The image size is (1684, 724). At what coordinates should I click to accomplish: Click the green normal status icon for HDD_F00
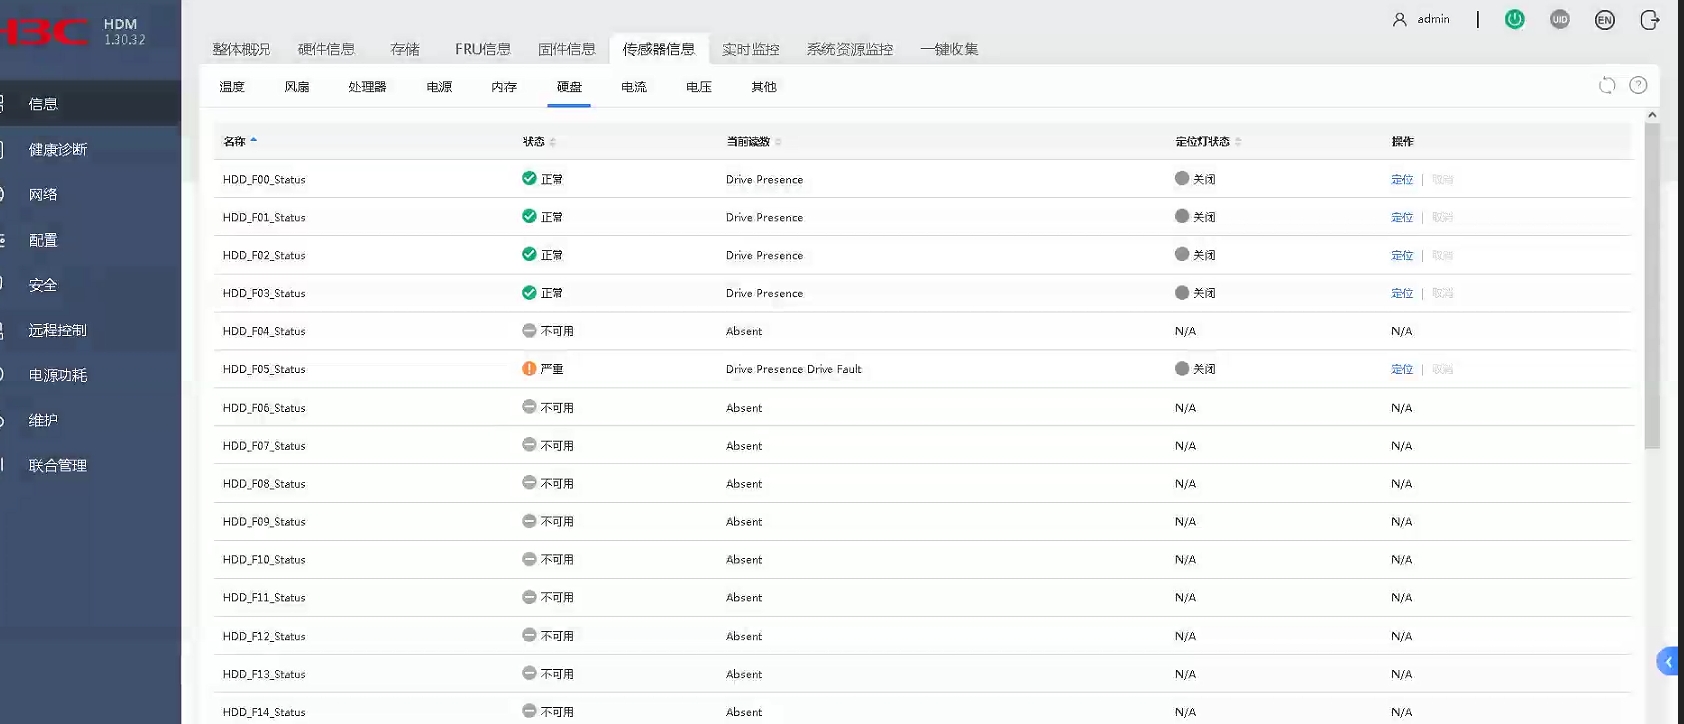click(x=529, y=178)
